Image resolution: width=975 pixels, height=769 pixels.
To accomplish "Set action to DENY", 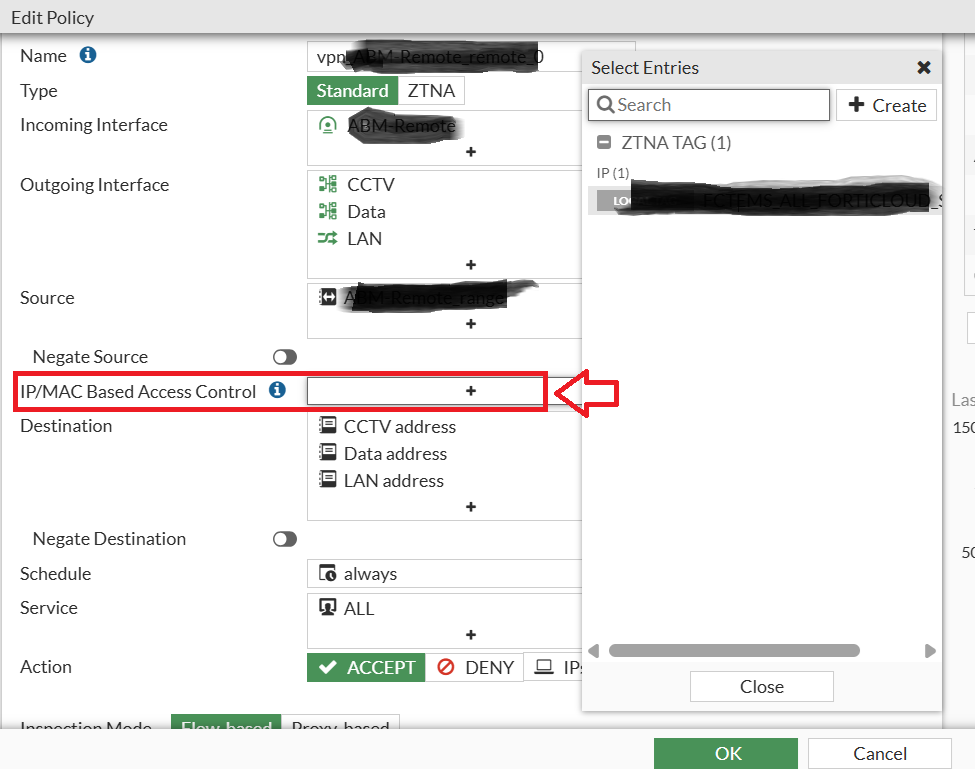I will point(474,667).
